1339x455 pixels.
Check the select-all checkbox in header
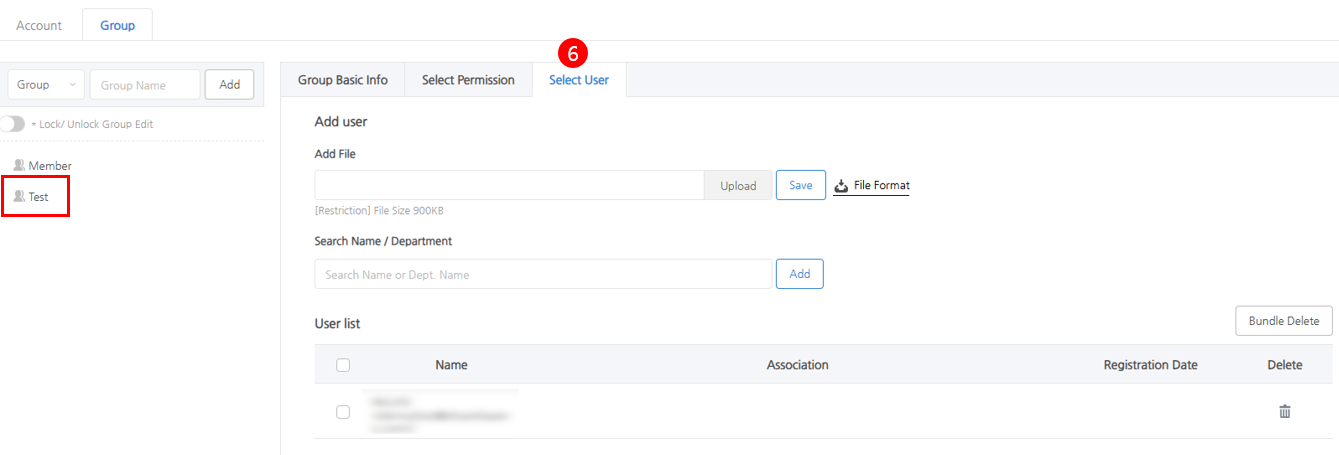point(343,365)
